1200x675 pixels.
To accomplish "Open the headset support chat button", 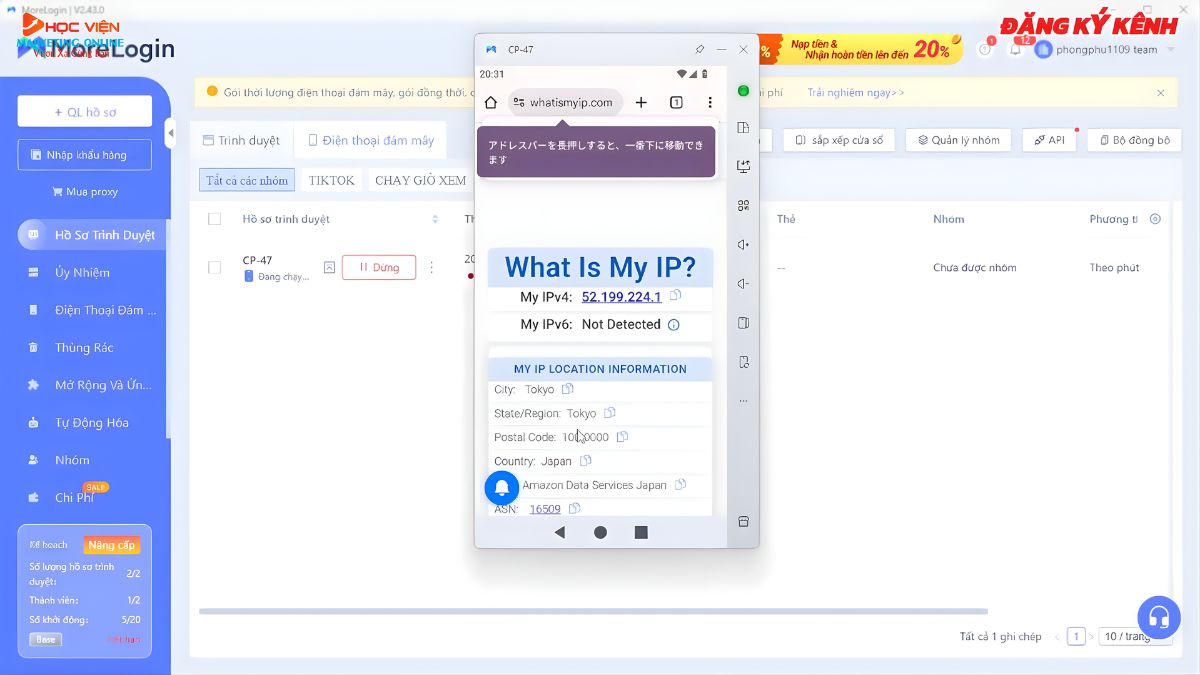I will [x=1158, y=617].
